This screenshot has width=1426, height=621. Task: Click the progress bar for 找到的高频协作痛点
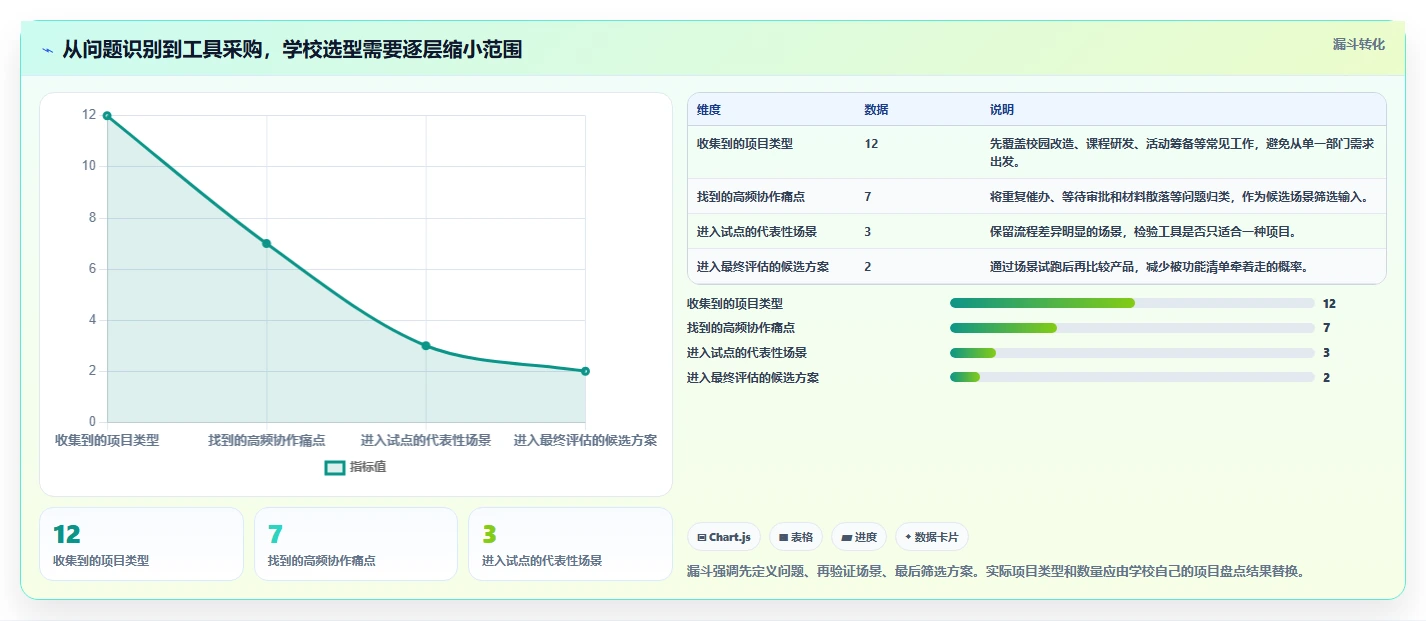[x=1132, y=328]
